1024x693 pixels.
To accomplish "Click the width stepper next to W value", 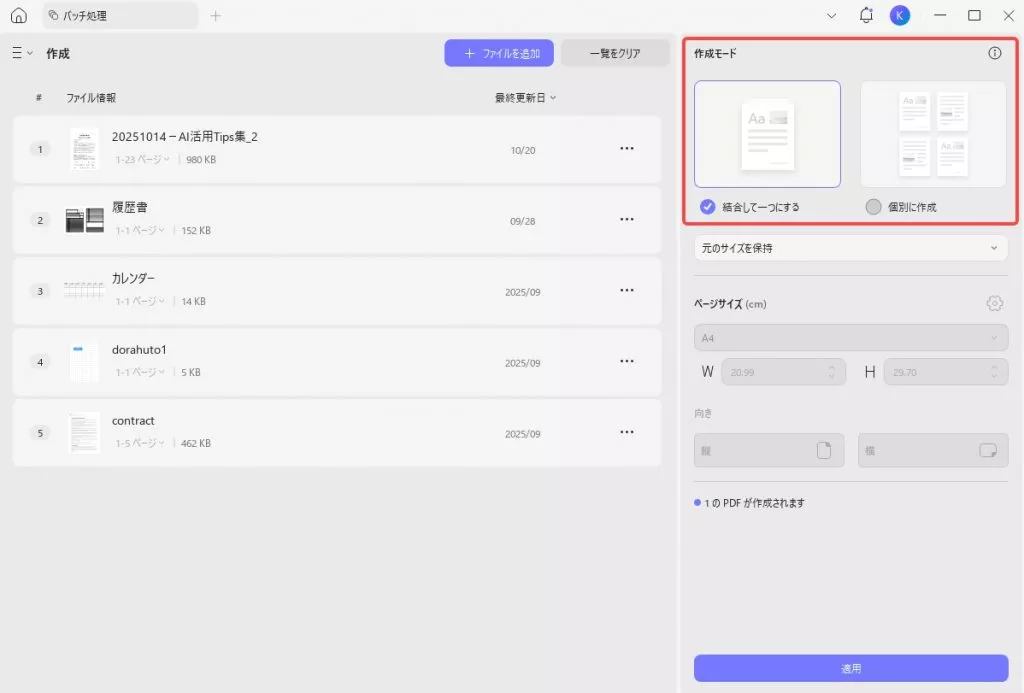I will pyautogui.click(x=830, y=371).
